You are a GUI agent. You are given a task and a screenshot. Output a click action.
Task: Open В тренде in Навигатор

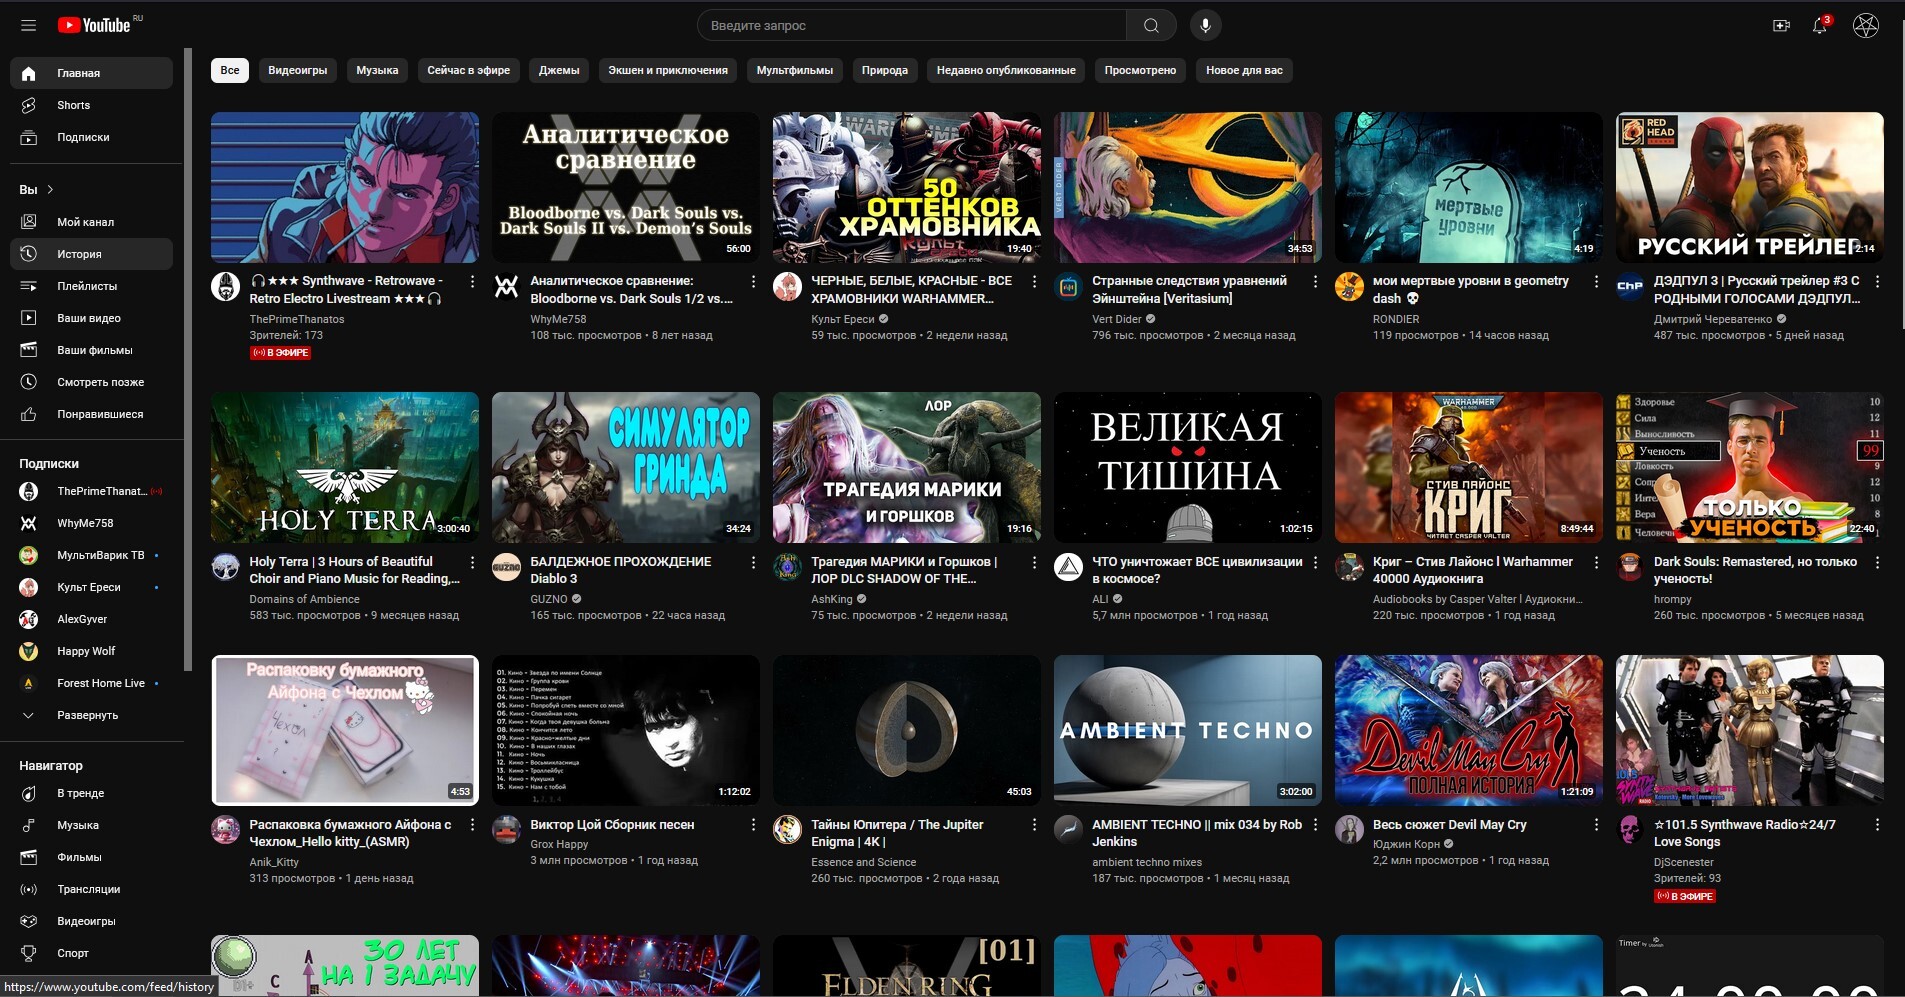pos(91,793)
